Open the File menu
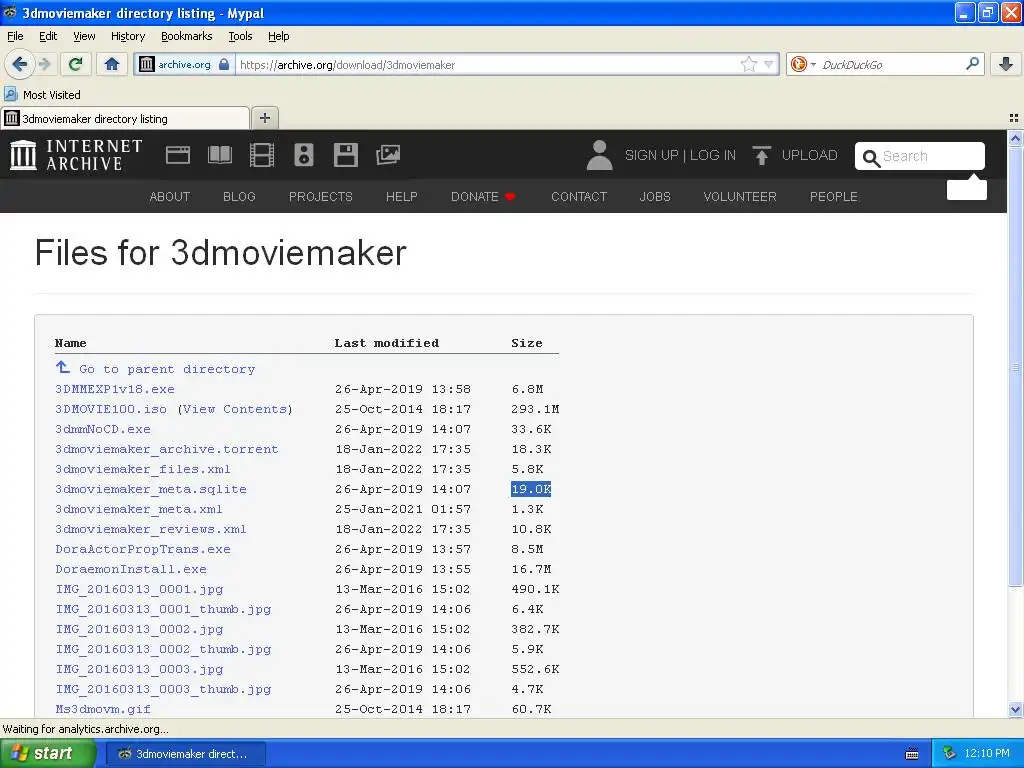1024x768 pixels. pos(15,36)
